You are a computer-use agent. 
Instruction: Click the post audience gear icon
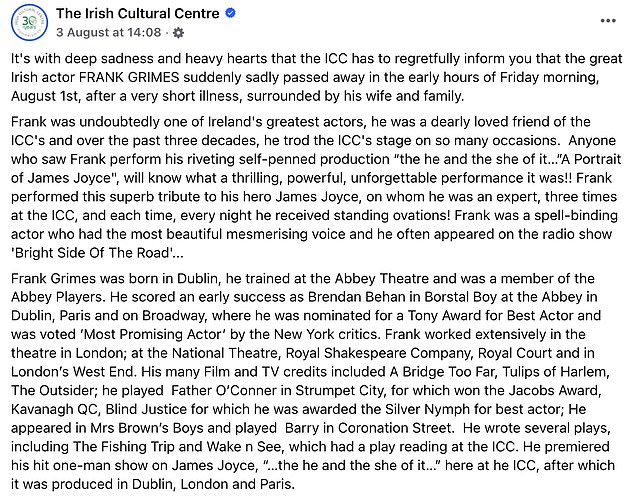178,32
